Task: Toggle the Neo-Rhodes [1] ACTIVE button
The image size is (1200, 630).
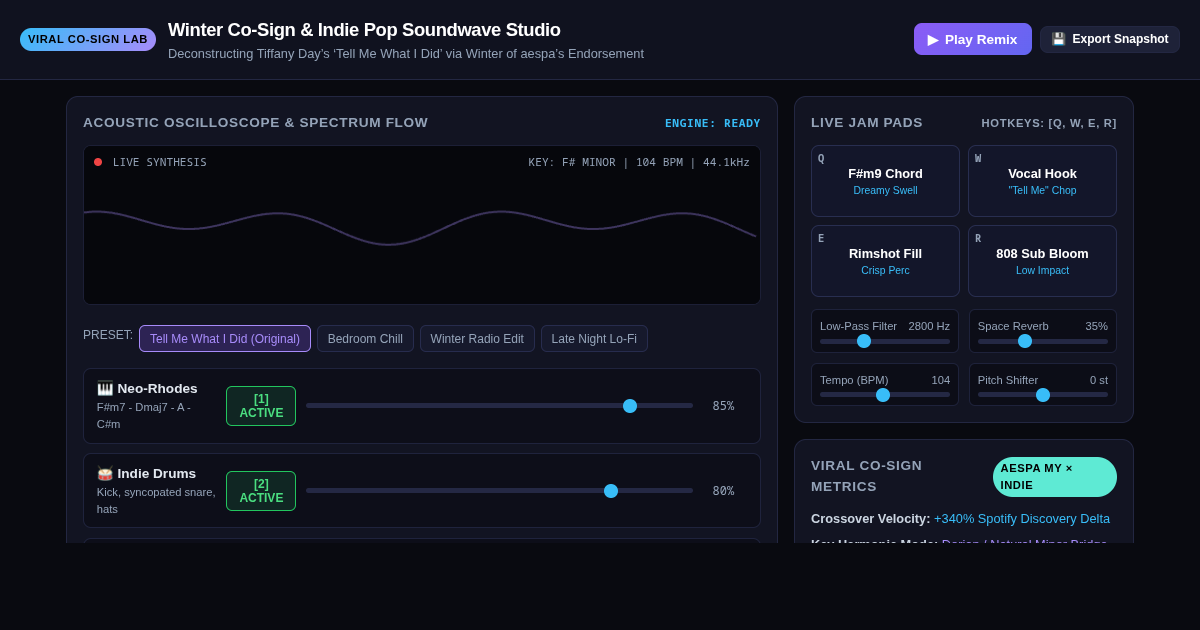Action: 261,406
